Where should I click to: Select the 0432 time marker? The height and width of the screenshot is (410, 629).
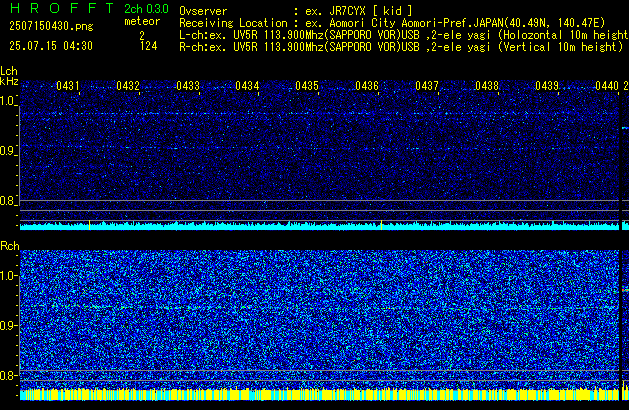click(128, 86)
